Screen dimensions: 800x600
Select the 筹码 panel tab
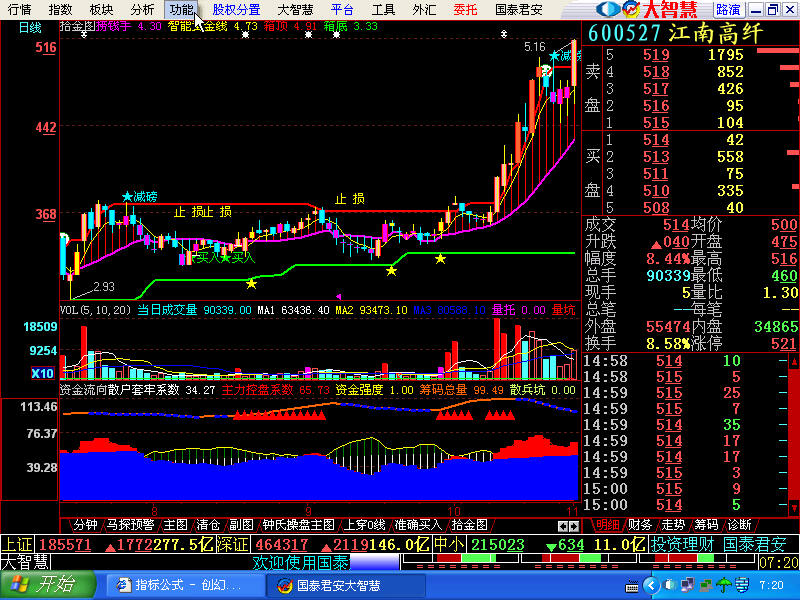point(706,524)
